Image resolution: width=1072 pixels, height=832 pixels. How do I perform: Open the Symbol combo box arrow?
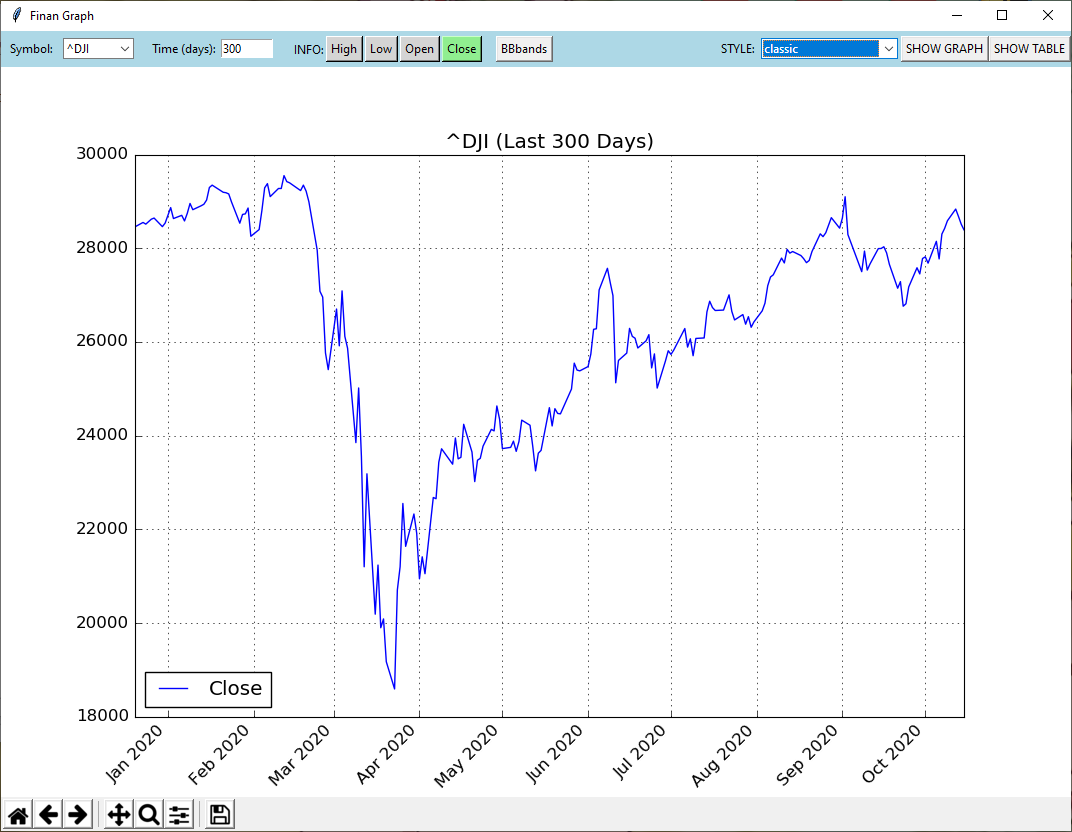[125, 49]
